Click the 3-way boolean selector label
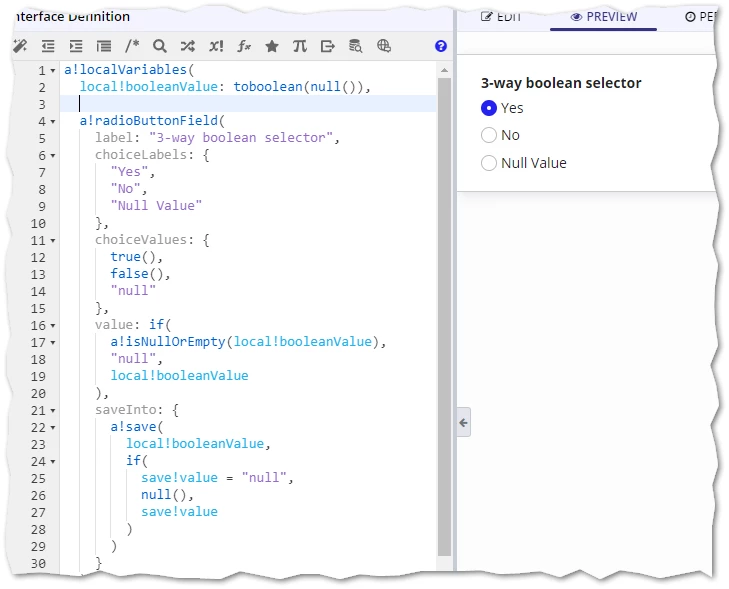Viewport: 729px width, 589px height. [561, 83]
